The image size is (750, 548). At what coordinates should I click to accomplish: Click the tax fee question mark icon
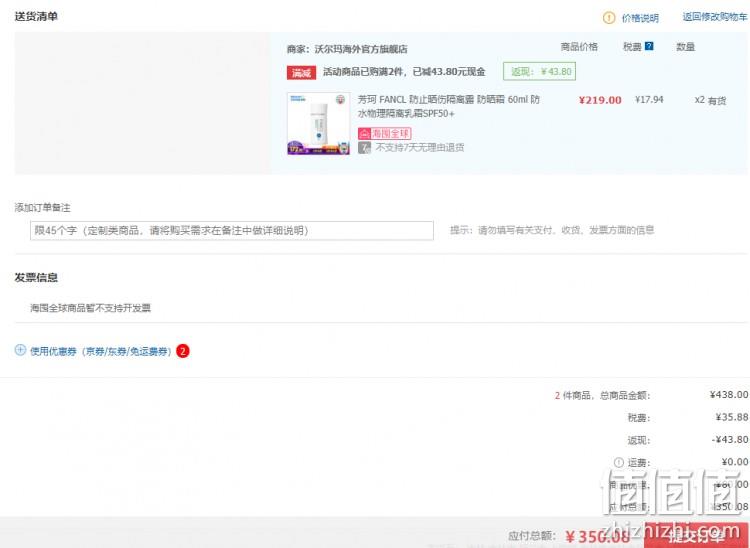click(x=649, y=46)
